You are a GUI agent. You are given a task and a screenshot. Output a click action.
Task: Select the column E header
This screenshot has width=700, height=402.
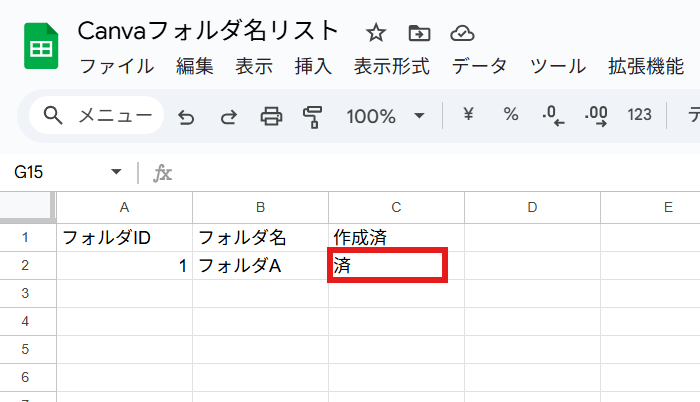(650, 207)
